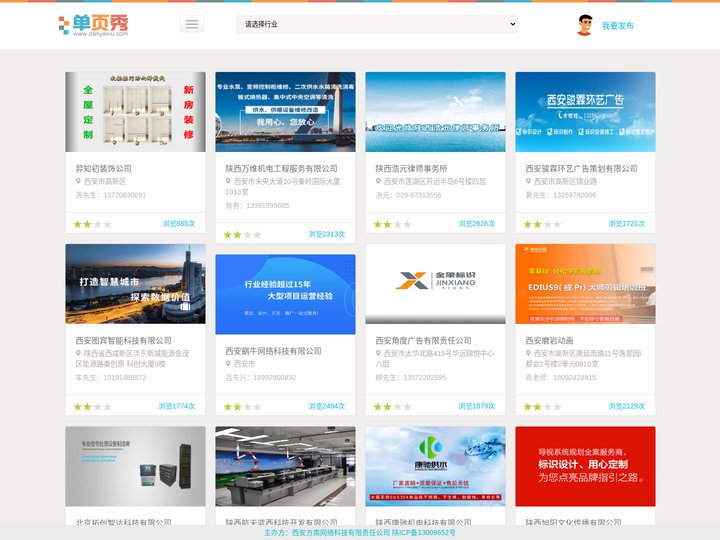Click the location pin for 西安市太华北路415号

point(378,354)
